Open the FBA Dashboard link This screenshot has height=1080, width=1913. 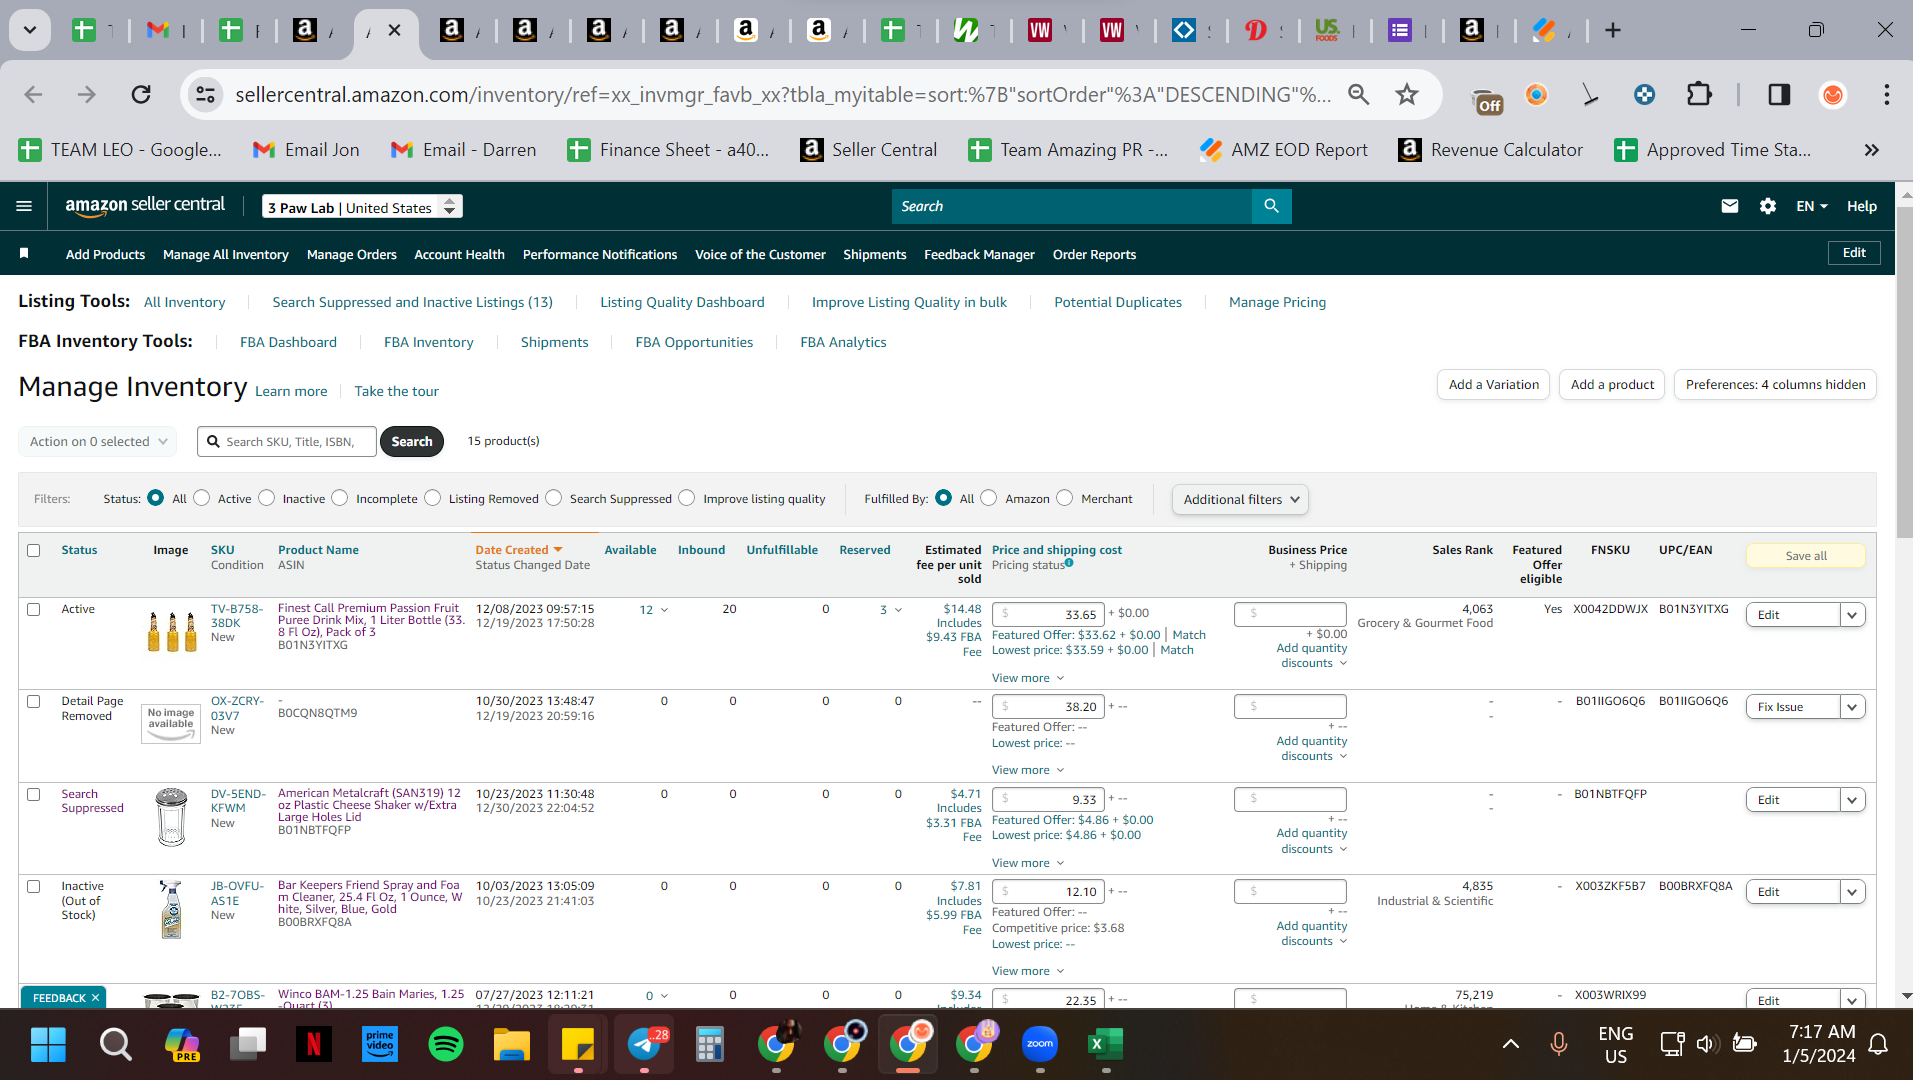[x=288, y=342]
